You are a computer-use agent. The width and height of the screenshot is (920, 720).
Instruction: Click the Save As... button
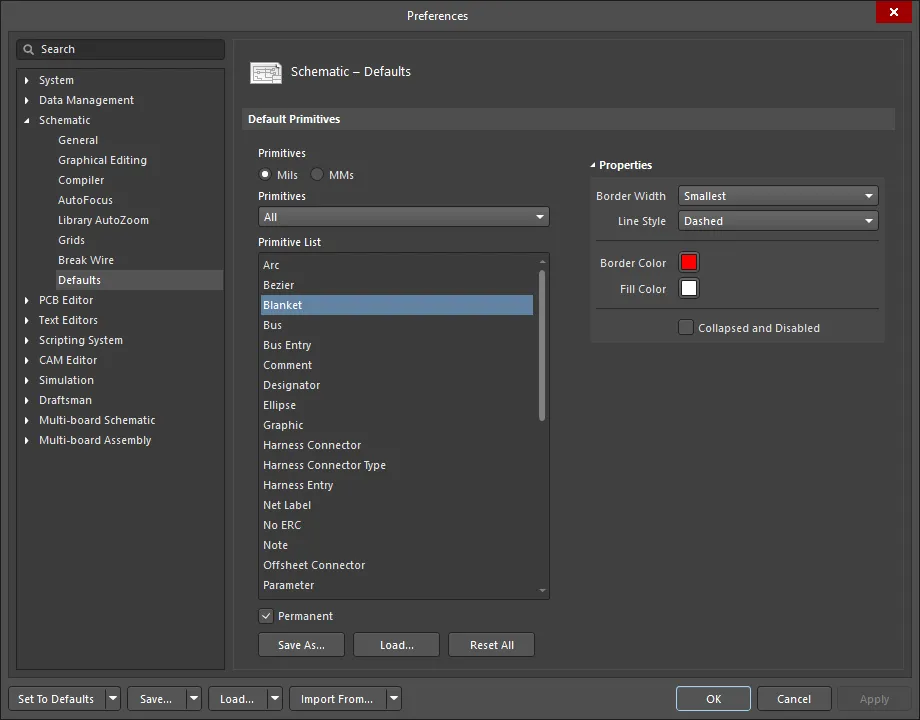(x=301, y=645)
